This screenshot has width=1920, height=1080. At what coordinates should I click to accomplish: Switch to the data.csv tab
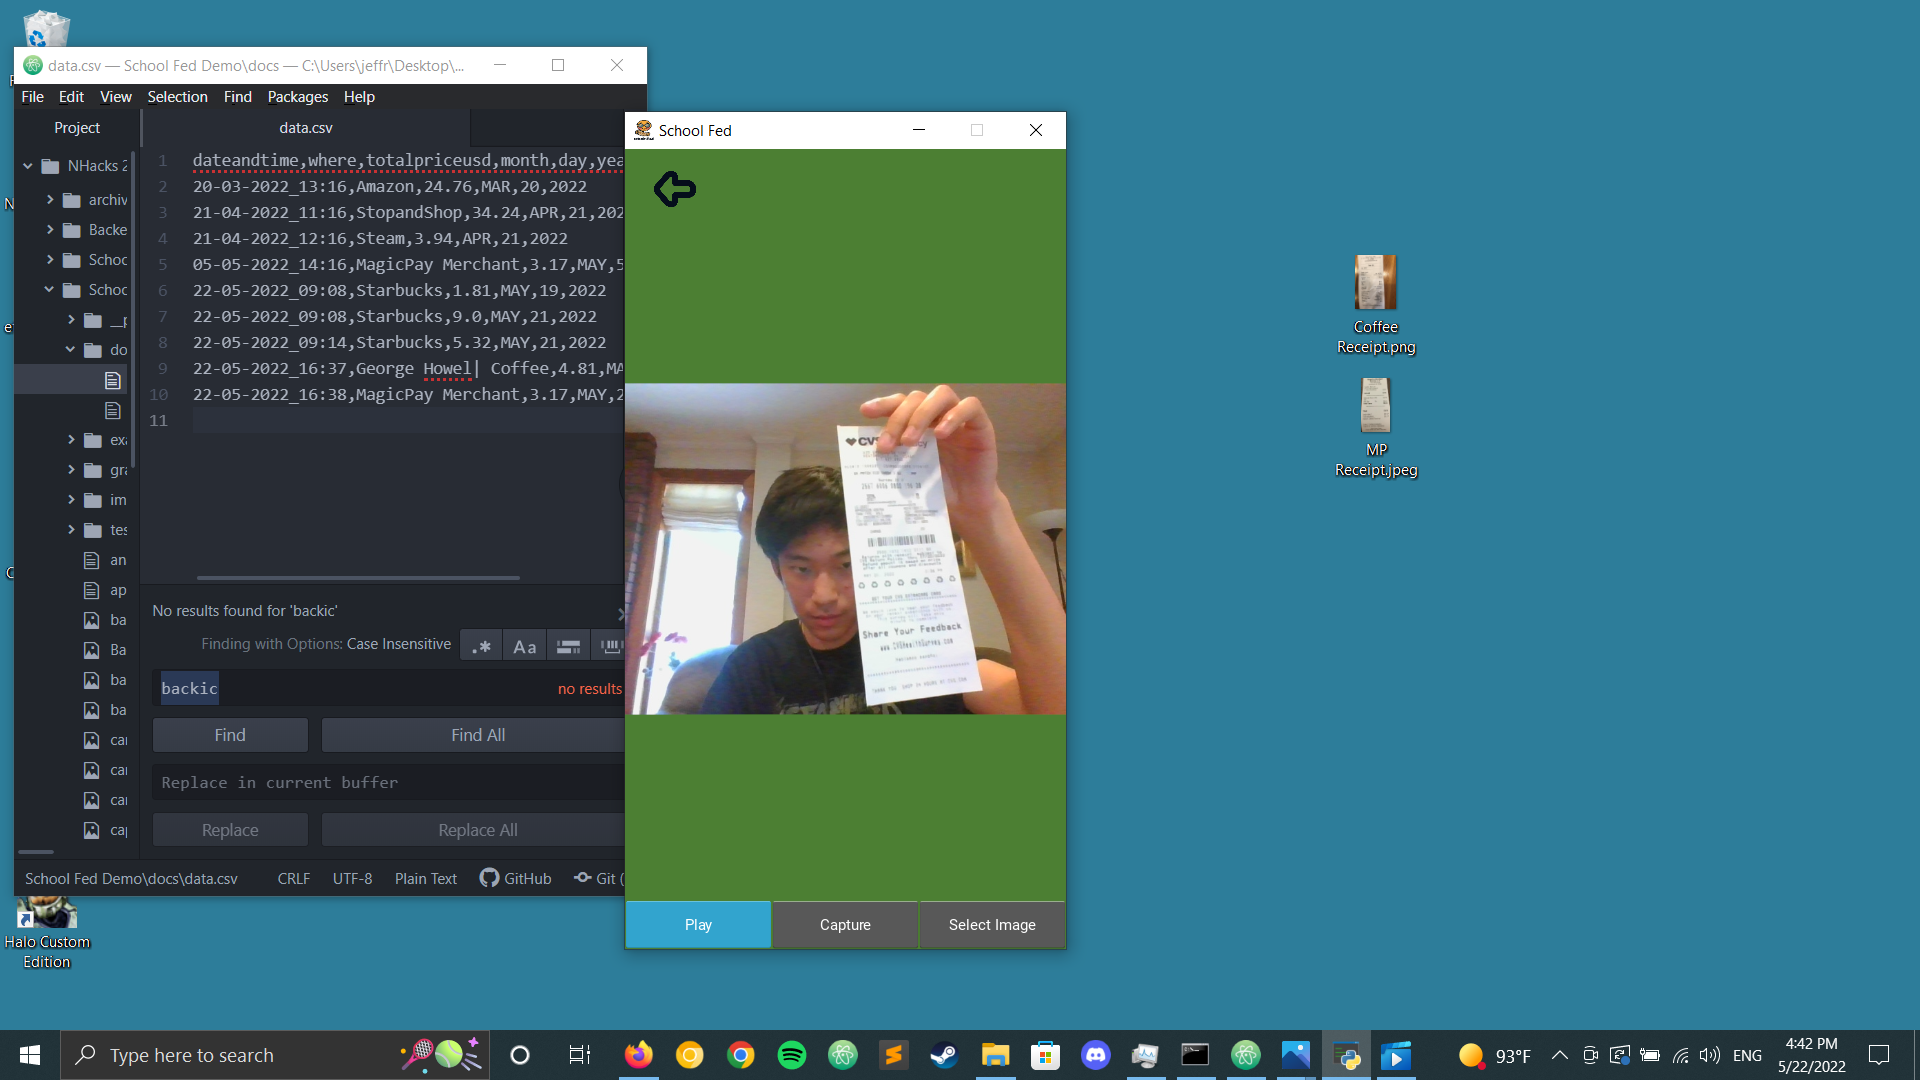(305, 128)
